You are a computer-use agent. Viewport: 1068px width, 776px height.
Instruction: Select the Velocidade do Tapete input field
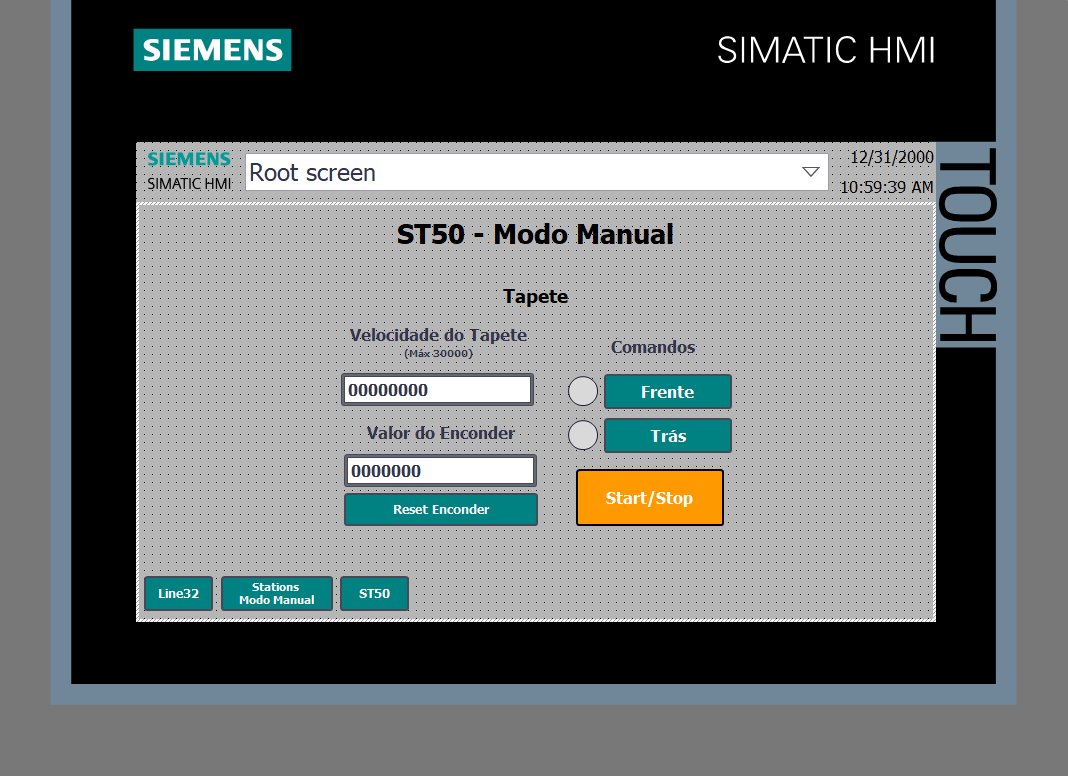point(437,390)
